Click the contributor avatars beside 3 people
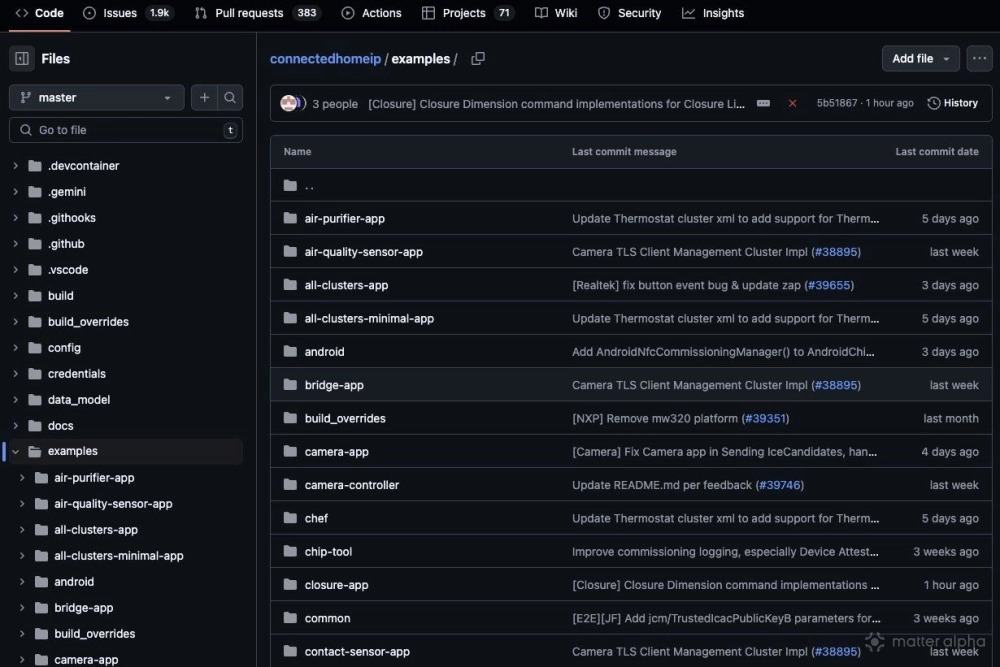Image resolution: width=1000 pixels, height=667 pixels. (x=290, y=102)
